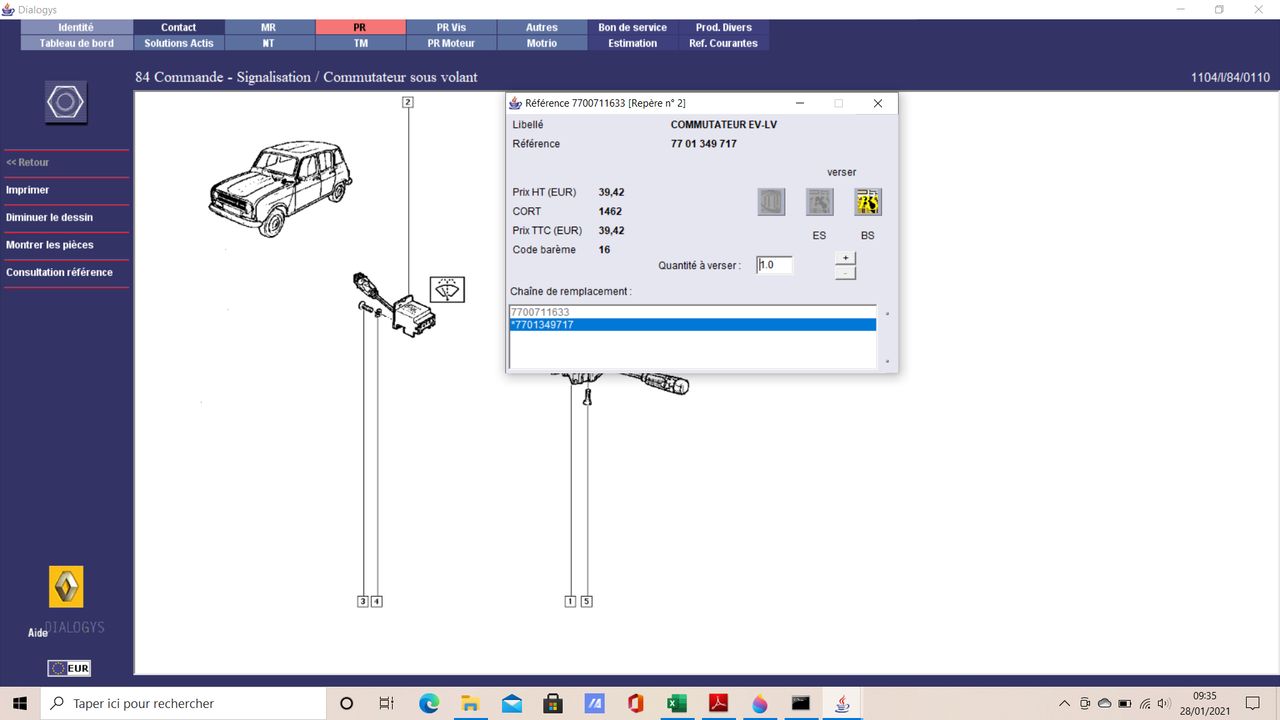
Task: Click the Code barème value 16
Action: (x=604, y=250)
